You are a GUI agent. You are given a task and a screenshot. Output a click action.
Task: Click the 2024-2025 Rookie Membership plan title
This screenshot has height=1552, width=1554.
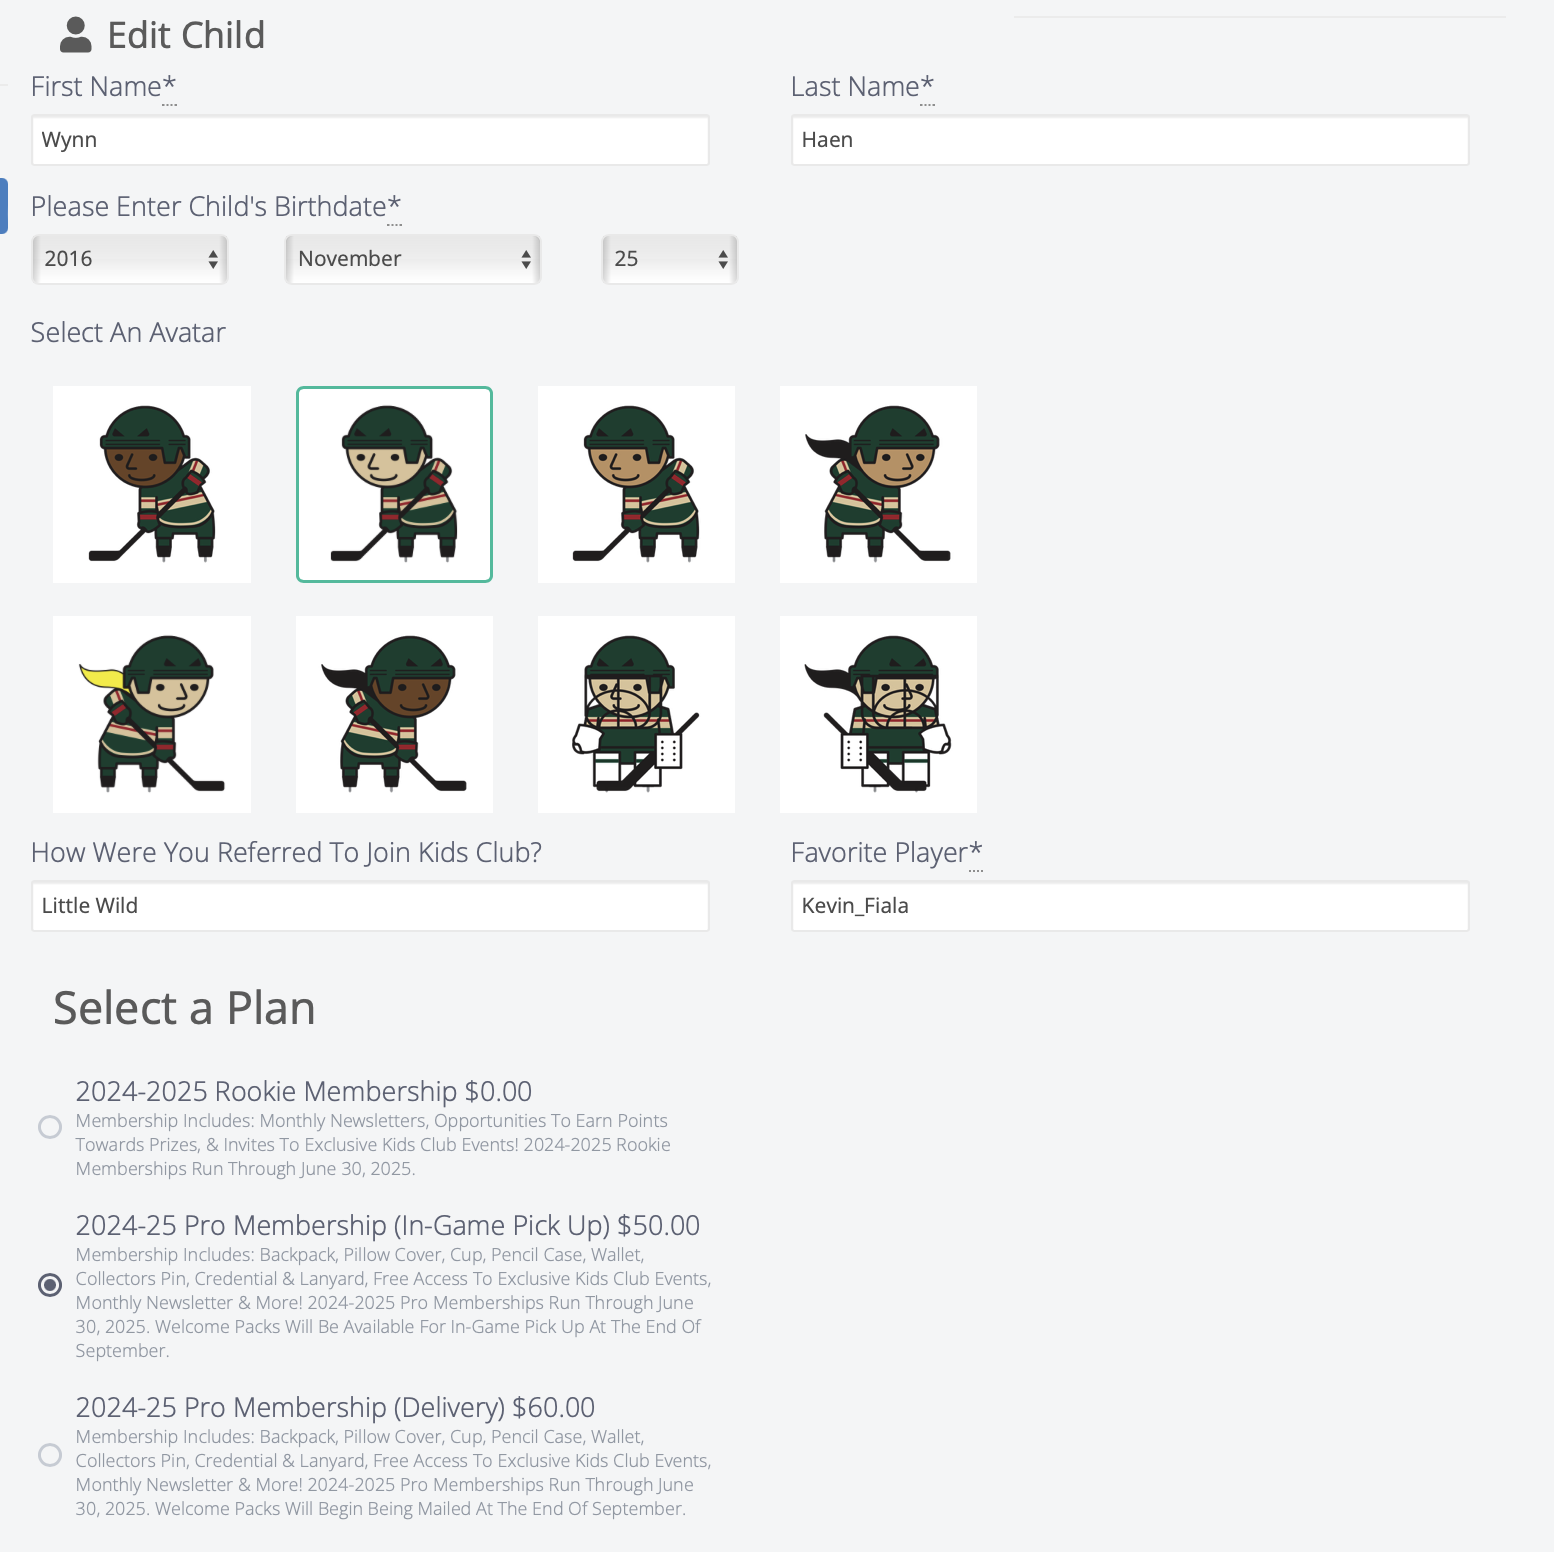(304, 1091)
